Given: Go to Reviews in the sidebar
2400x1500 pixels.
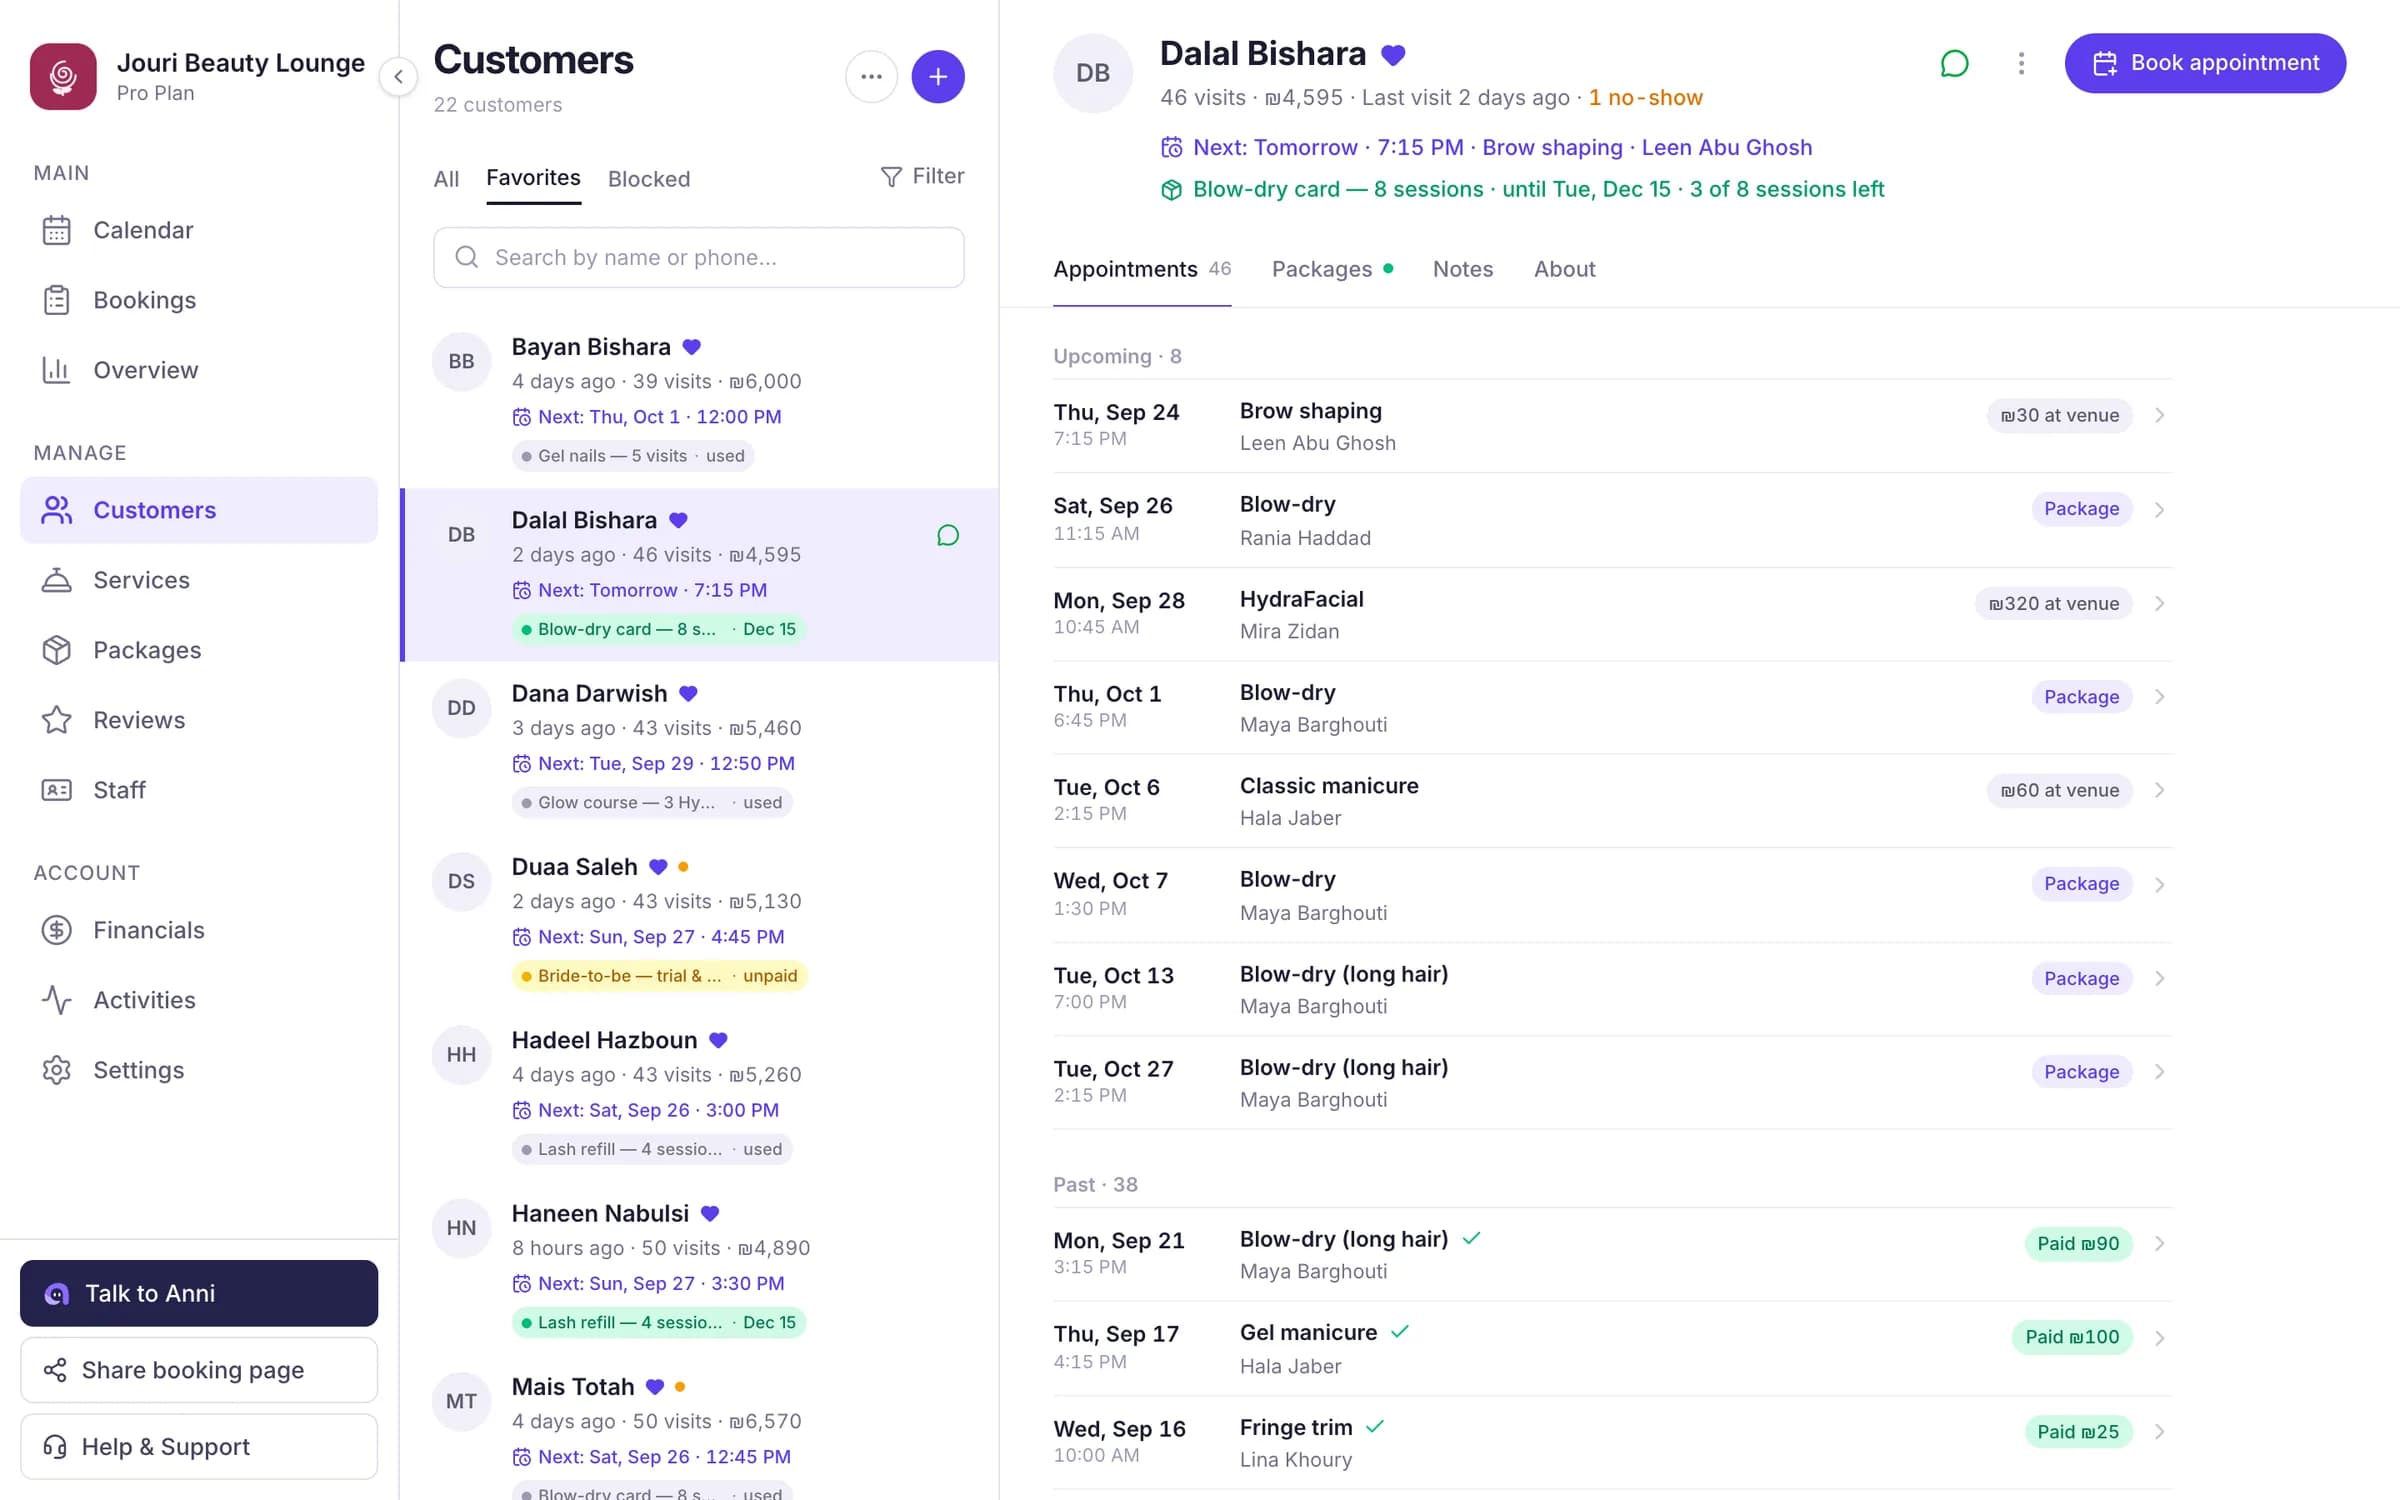Looking at the screenshot, I should (x=199, y=720).
